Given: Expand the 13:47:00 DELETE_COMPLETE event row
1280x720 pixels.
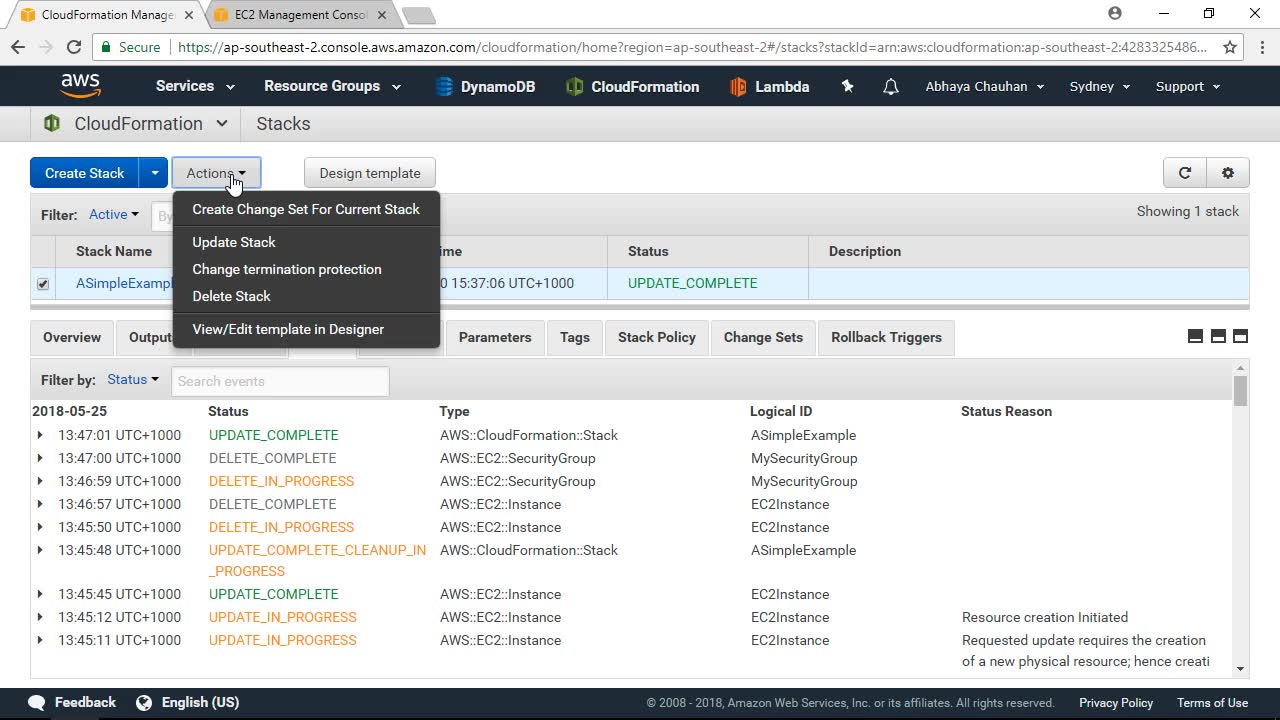Looking at the screenshot, I should click(x=40, y=458).
